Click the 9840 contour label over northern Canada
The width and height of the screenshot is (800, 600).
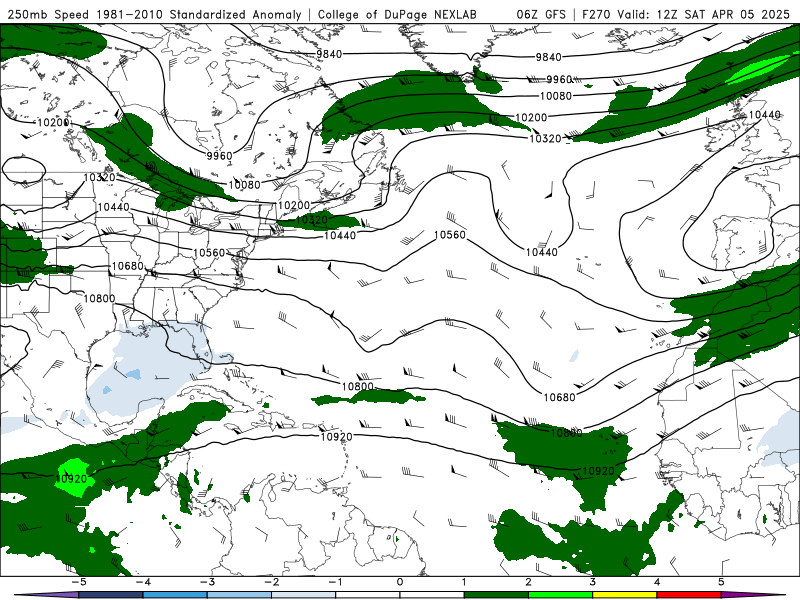tap(329, 54)
